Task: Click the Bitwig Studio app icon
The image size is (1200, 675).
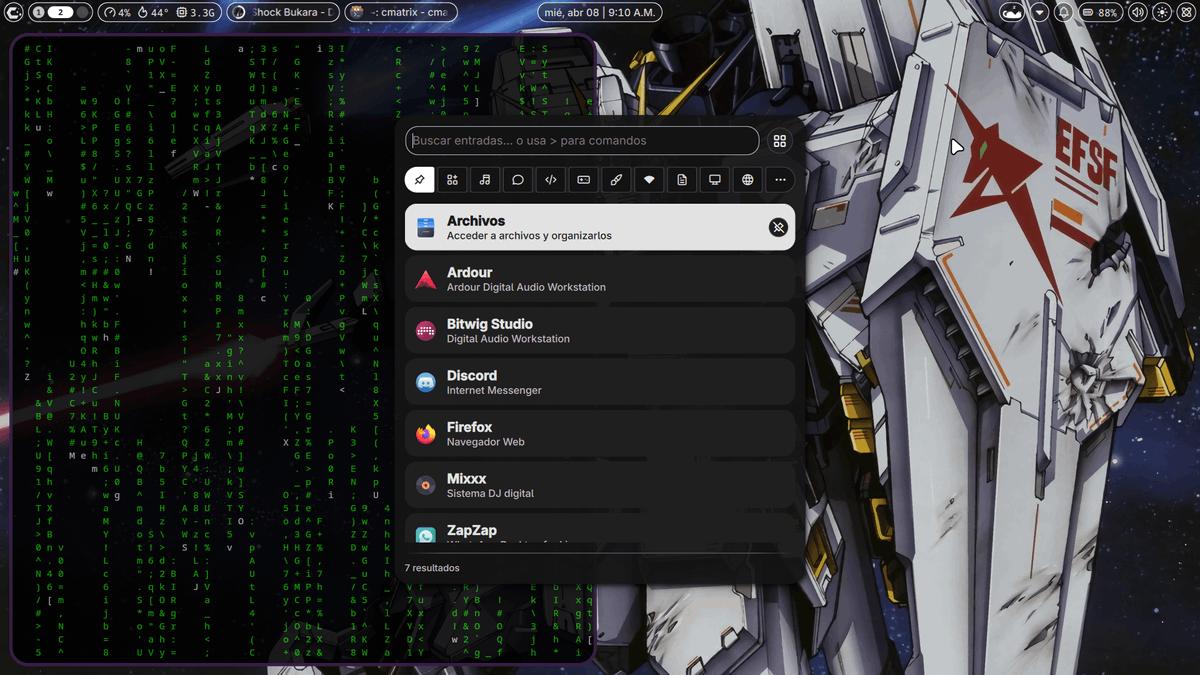Action: (x=426, y=331)
